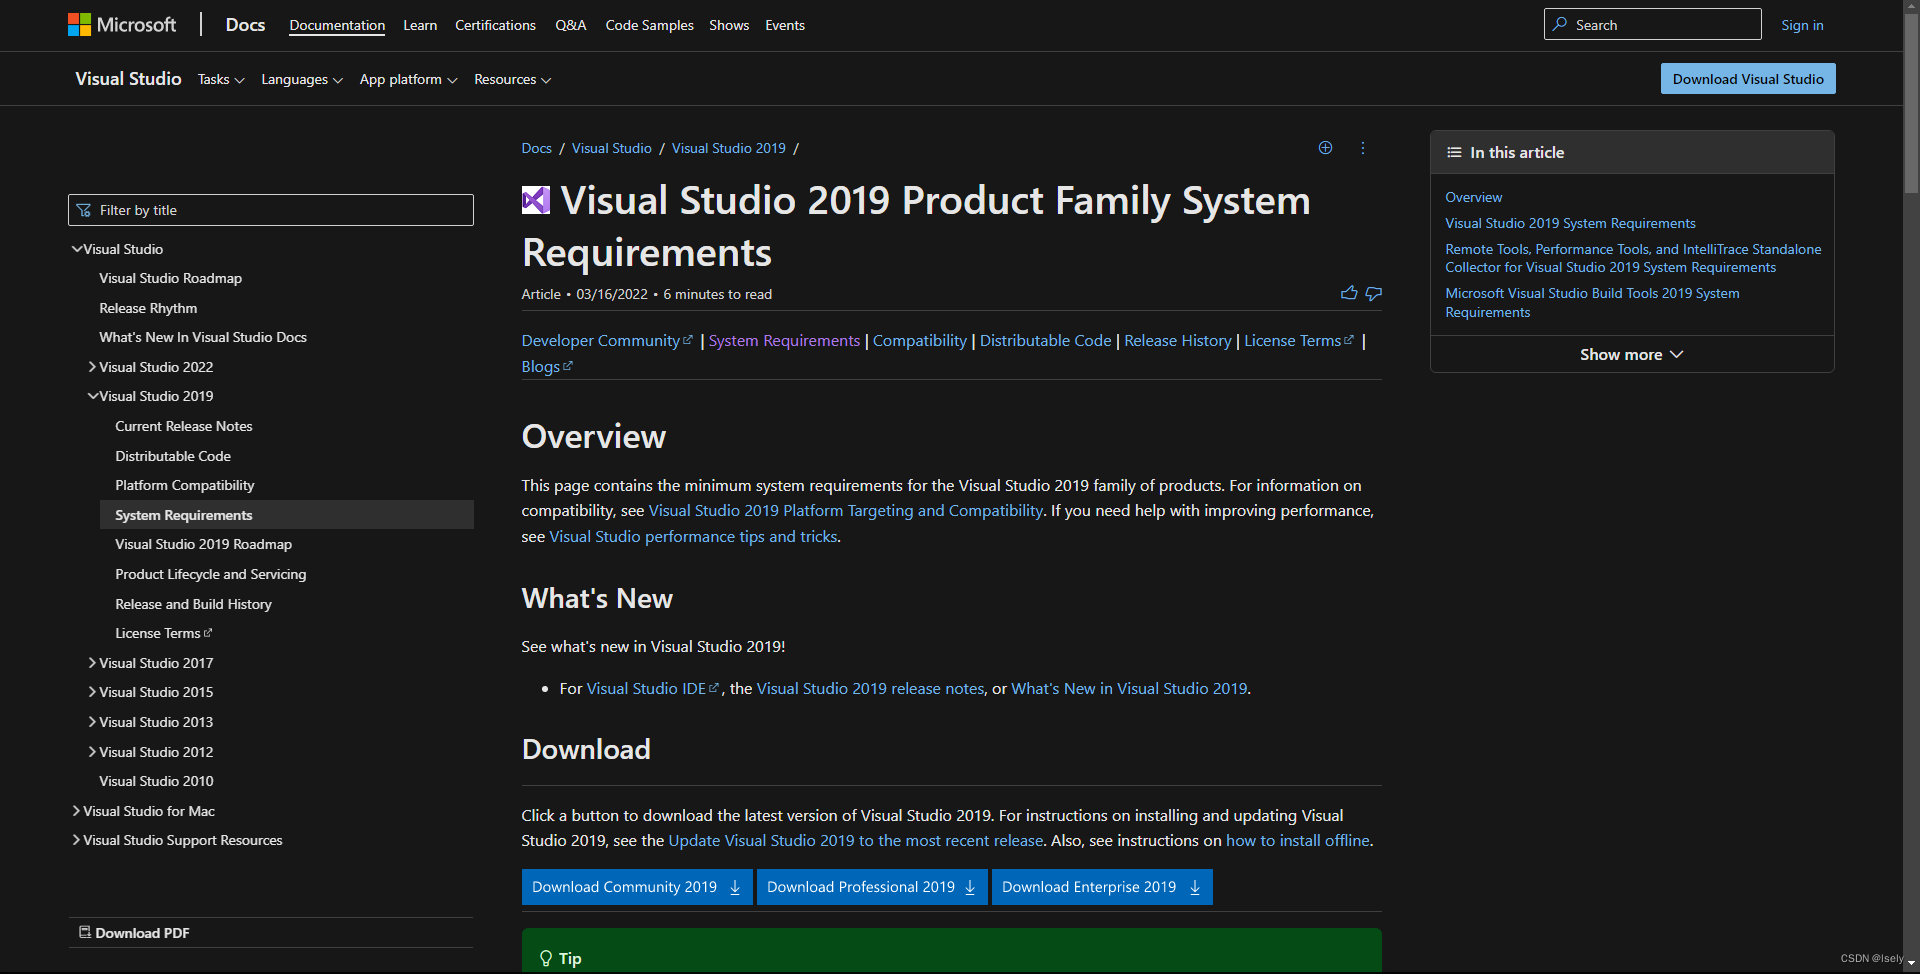Click the thumbs up feedback icon

coord(1349,293)
